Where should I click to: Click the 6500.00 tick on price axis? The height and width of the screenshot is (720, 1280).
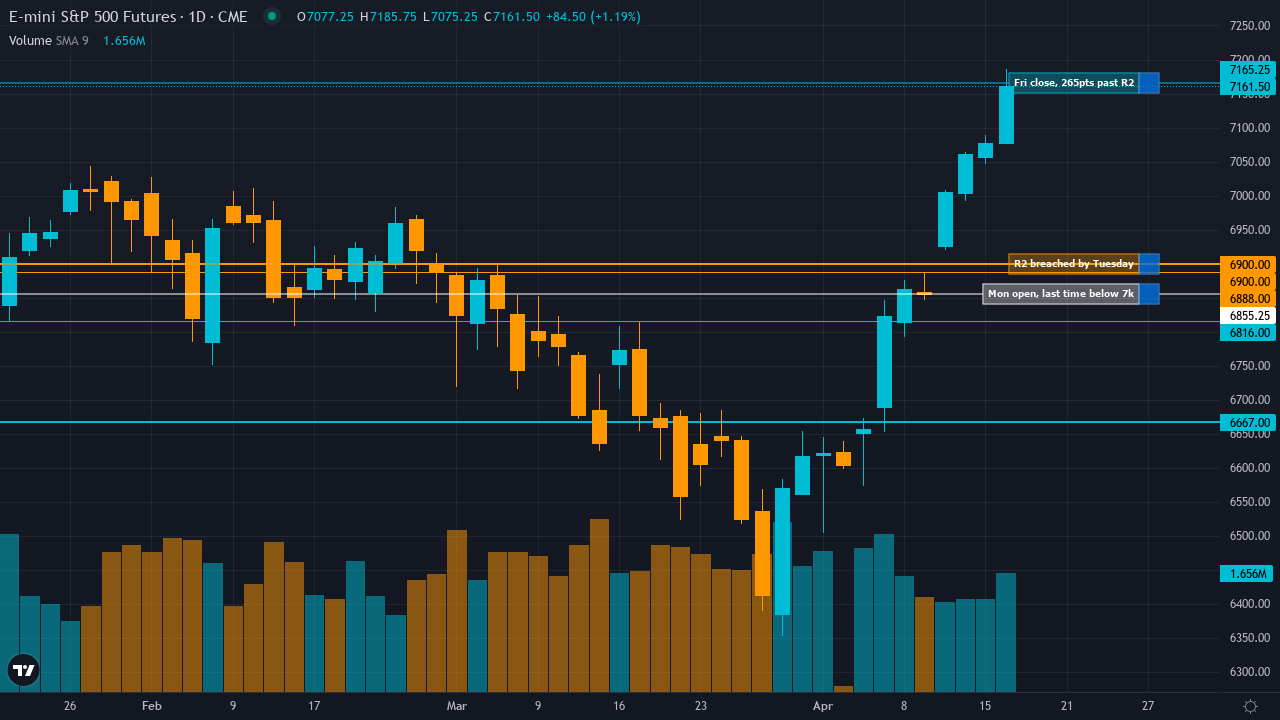[1250, 537]
